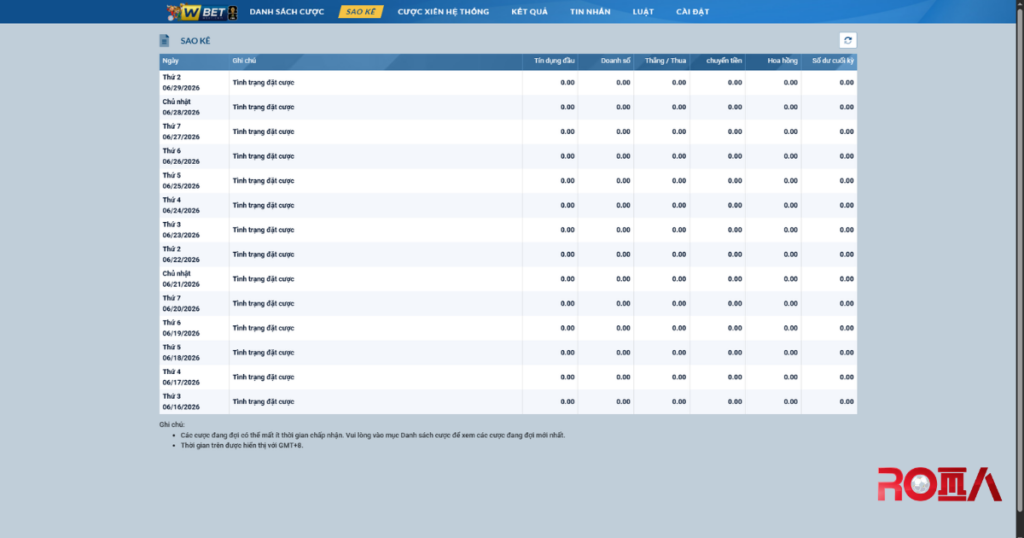Open Tình trạng đặt cược for 06/22/2026

pos(263,255)
